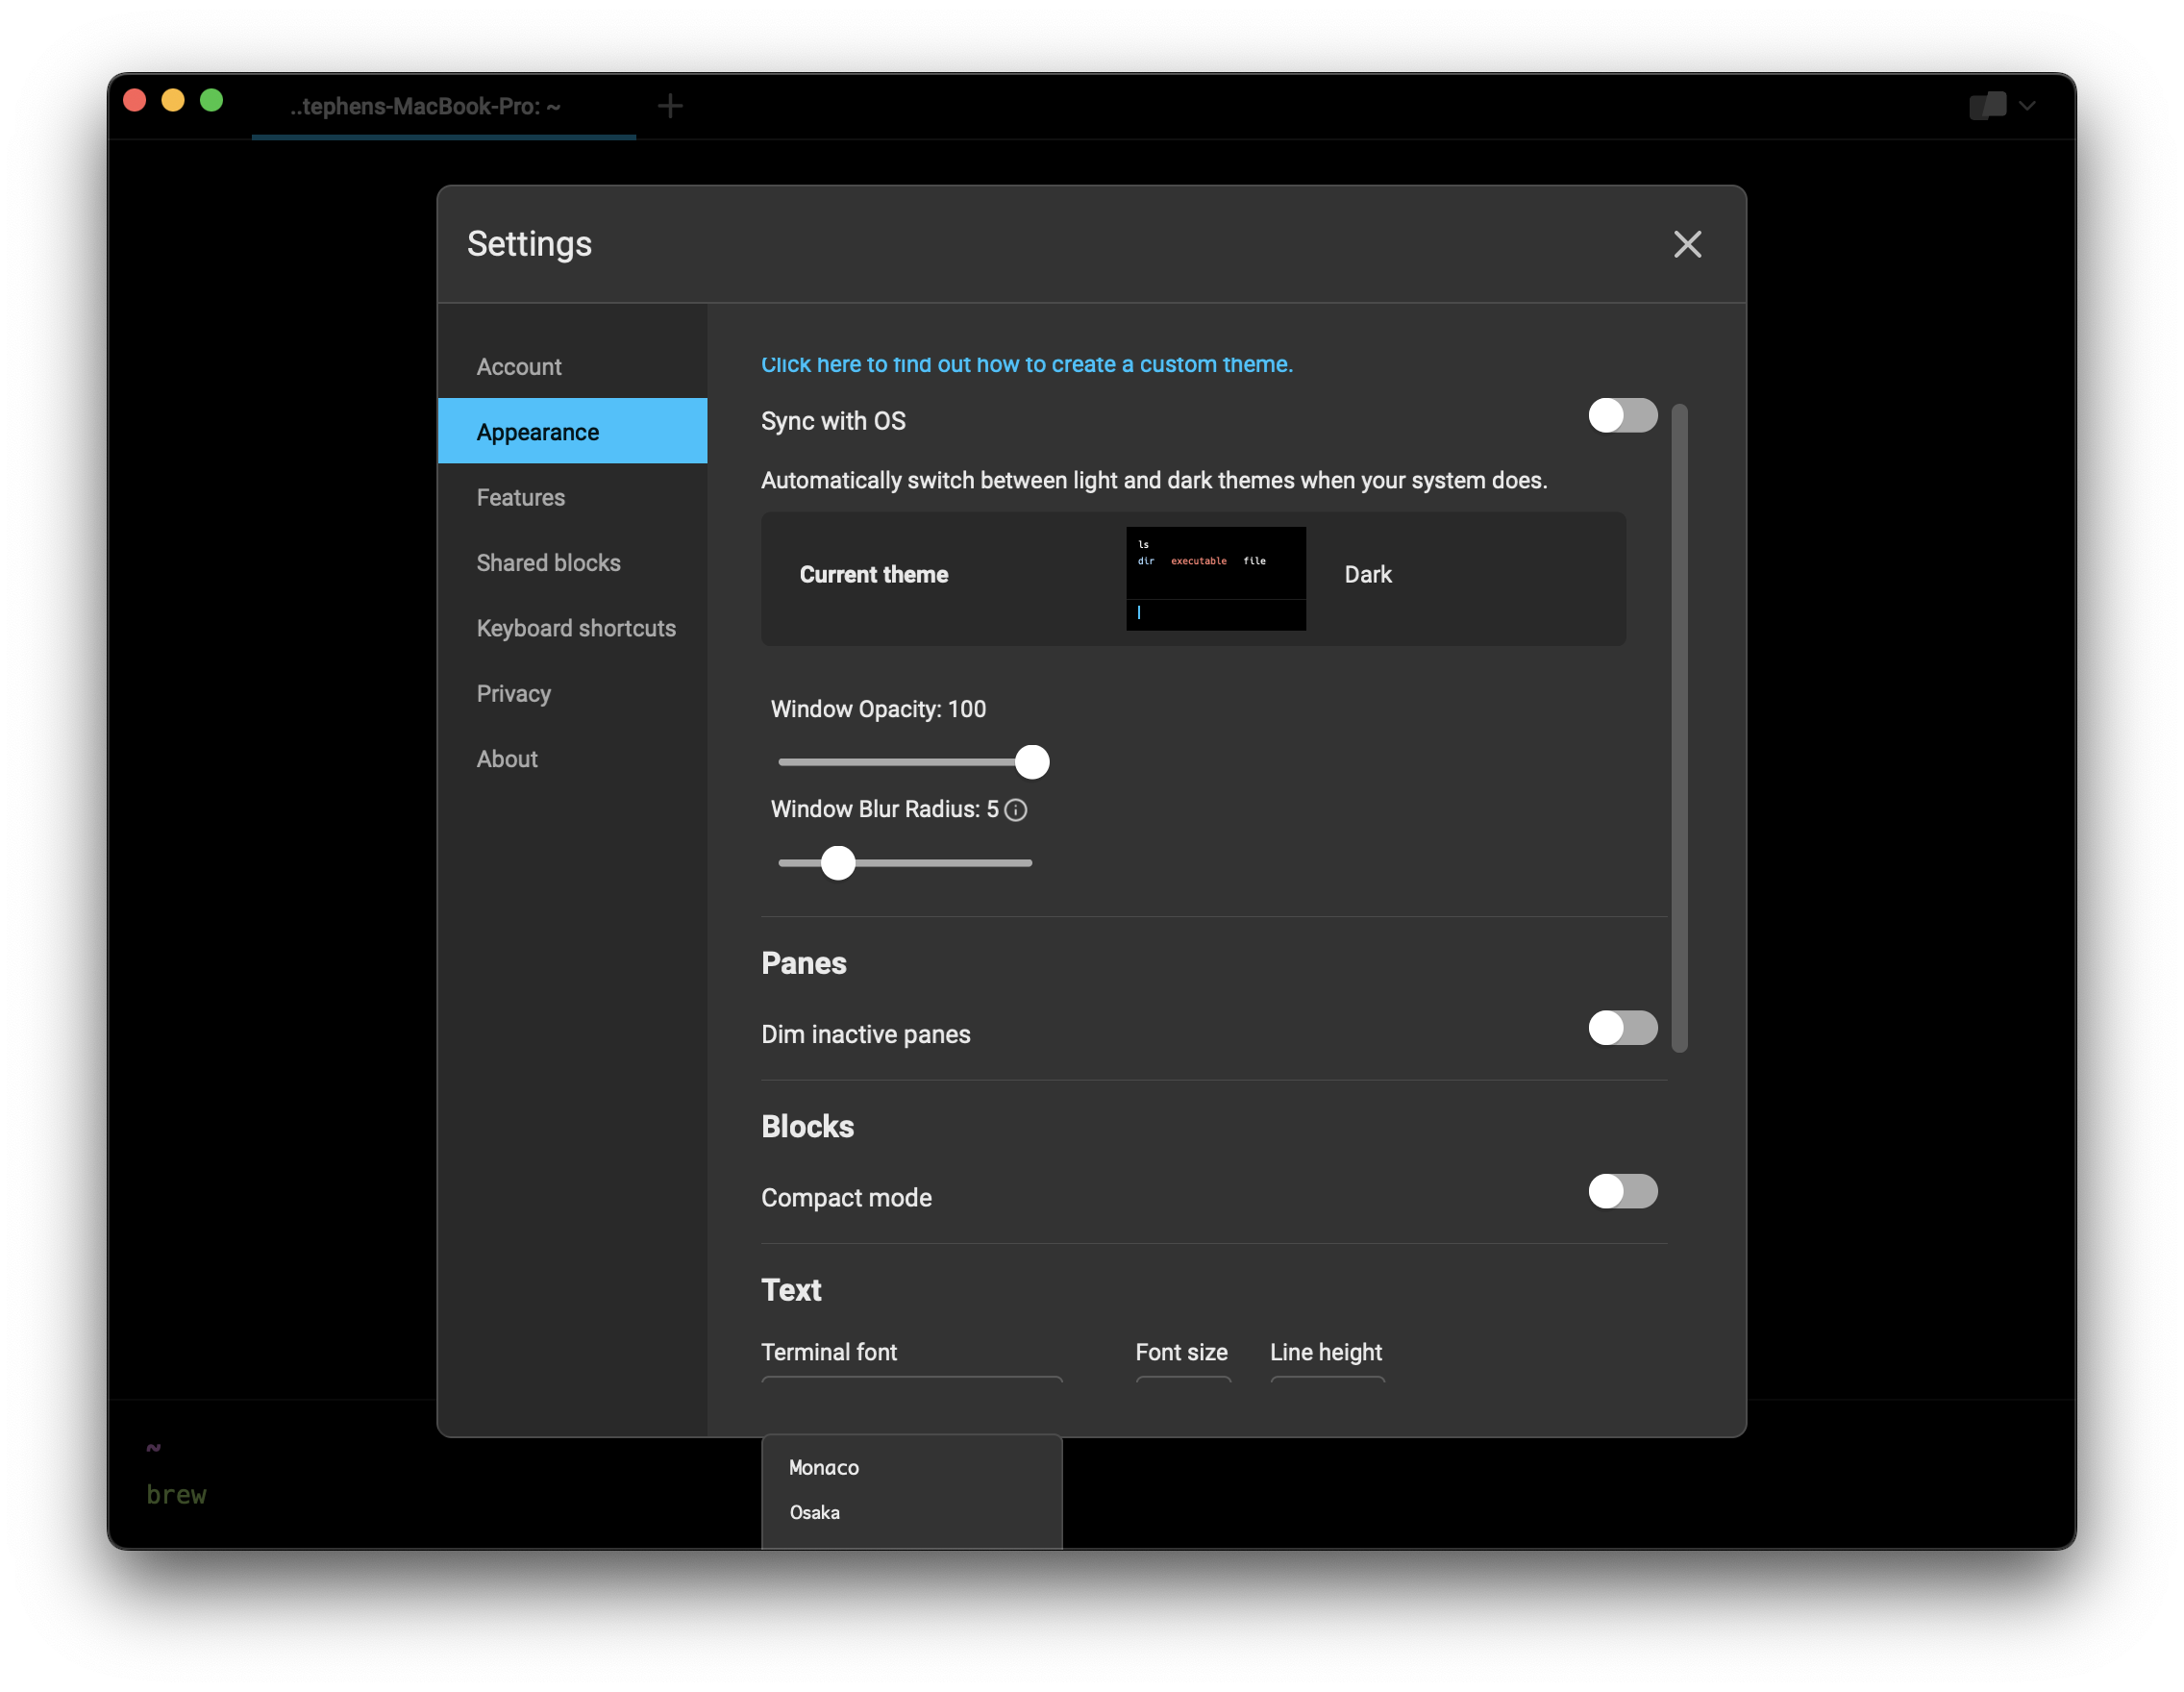Choose Osaka from the font list
Screen dimensions: 2184x1692
[911, 1513]
